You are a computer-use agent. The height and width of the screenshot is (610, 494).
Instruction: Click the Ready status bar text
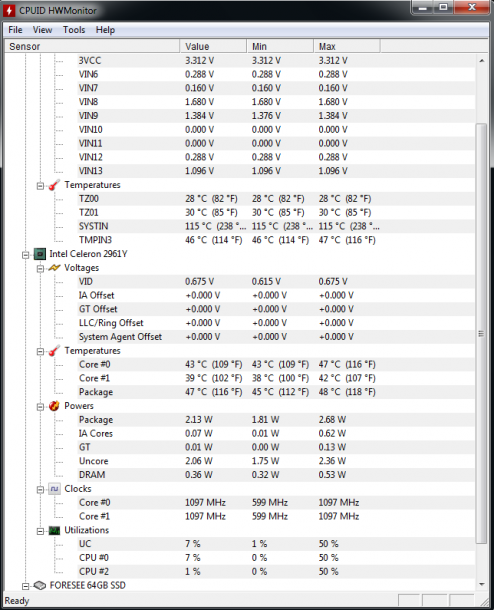pyautogui.click(x=17, y=601)
